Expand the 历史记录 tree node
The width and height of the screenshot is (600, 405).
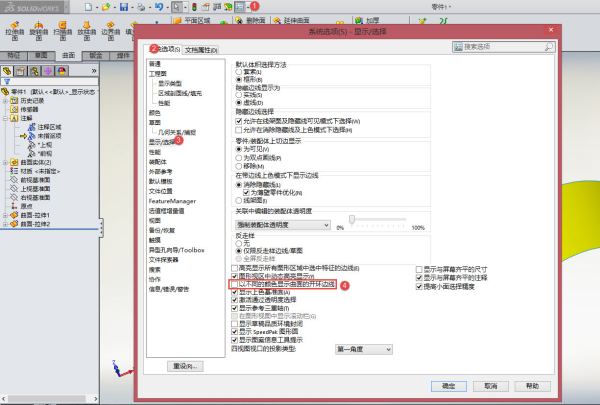(x=5, y=102)
